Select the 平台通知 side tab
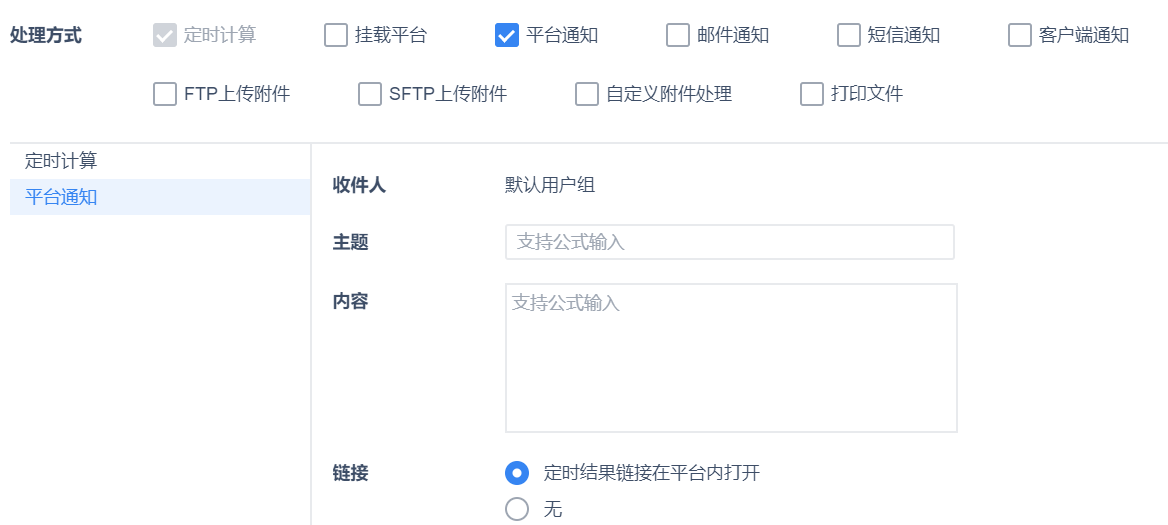The image size is (1168, 525). pyautogui.click(x=61, y=197)
